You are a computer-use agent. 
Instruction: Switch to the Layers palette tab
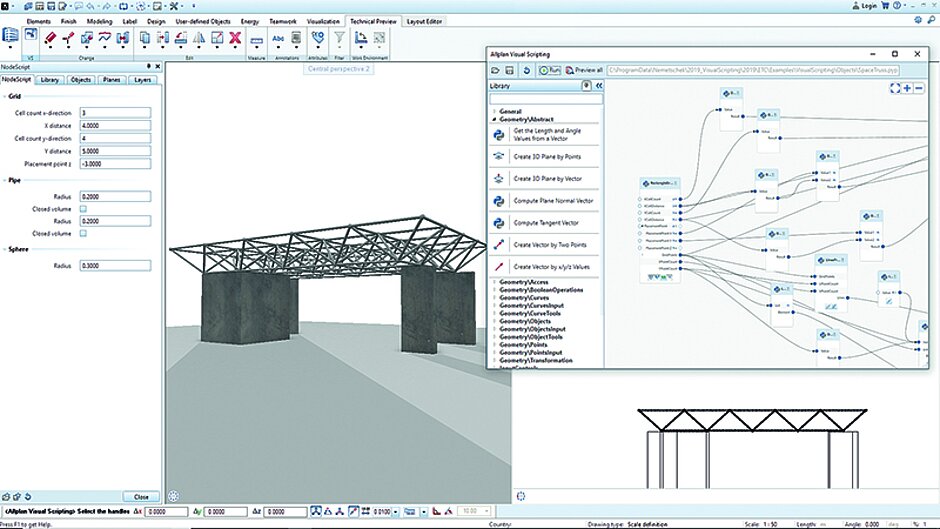tap(143, 79)
